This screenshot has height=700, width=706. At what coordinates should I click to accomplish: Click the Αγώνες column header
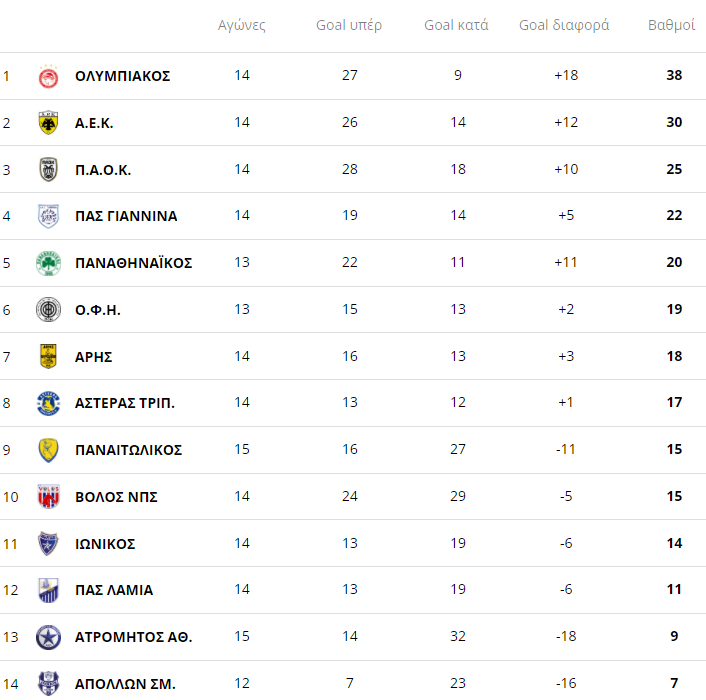(x=242, y=25)
